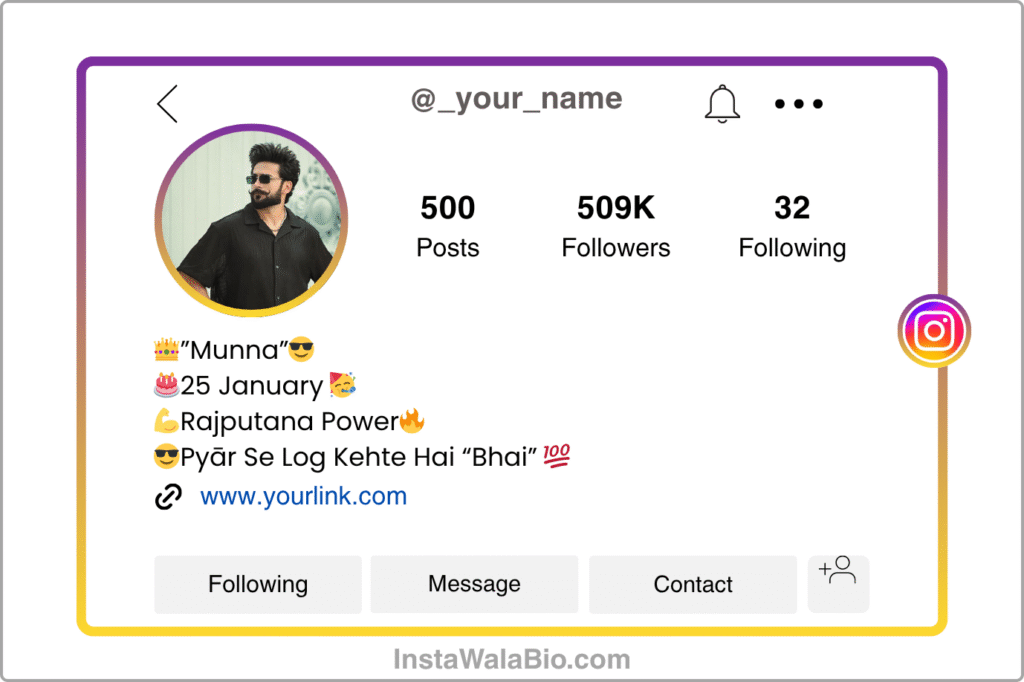This screenshot has height=682, width=1024.
Task: Click the red 100 emoji
Action: coord(556,455)
